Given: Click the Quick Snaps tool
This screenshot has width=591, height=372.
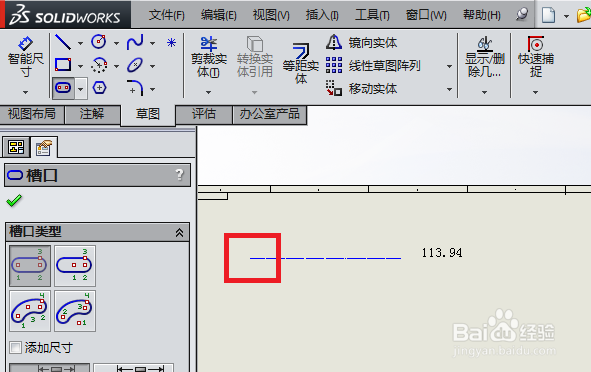Looking at the screenshot, I should pyautogui.click(x=536, y=57).
